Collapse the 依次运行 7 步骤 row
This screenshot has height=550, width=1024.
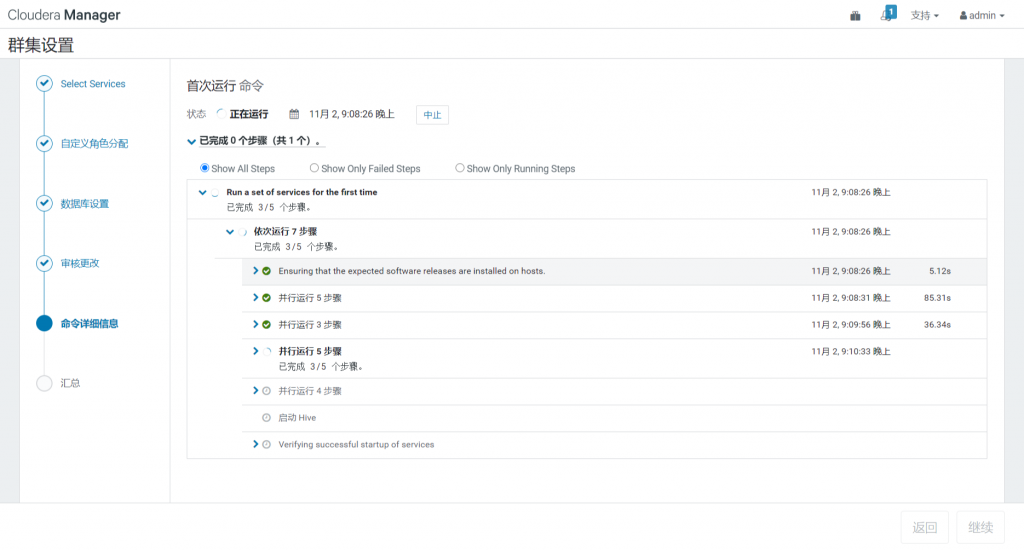tap(230, 232)
